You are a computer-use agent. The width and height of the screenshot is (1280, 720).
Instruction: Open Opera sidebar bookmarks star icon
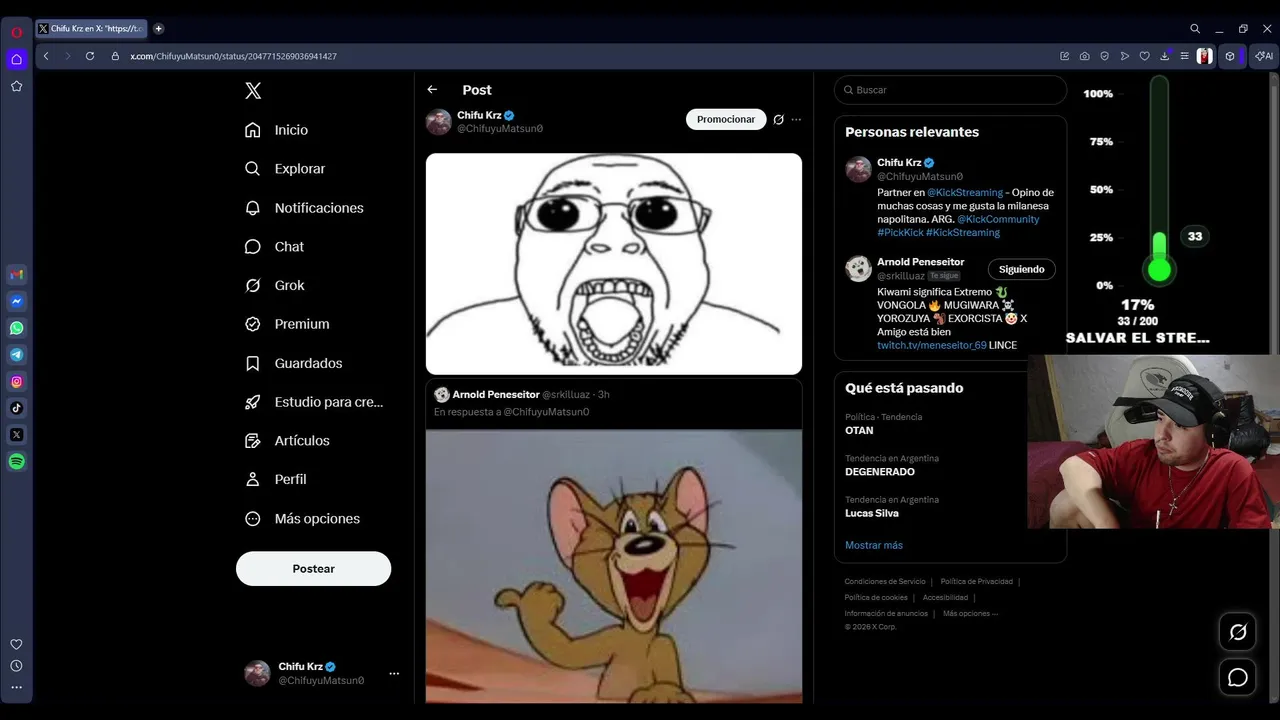[x=16, y=86]
